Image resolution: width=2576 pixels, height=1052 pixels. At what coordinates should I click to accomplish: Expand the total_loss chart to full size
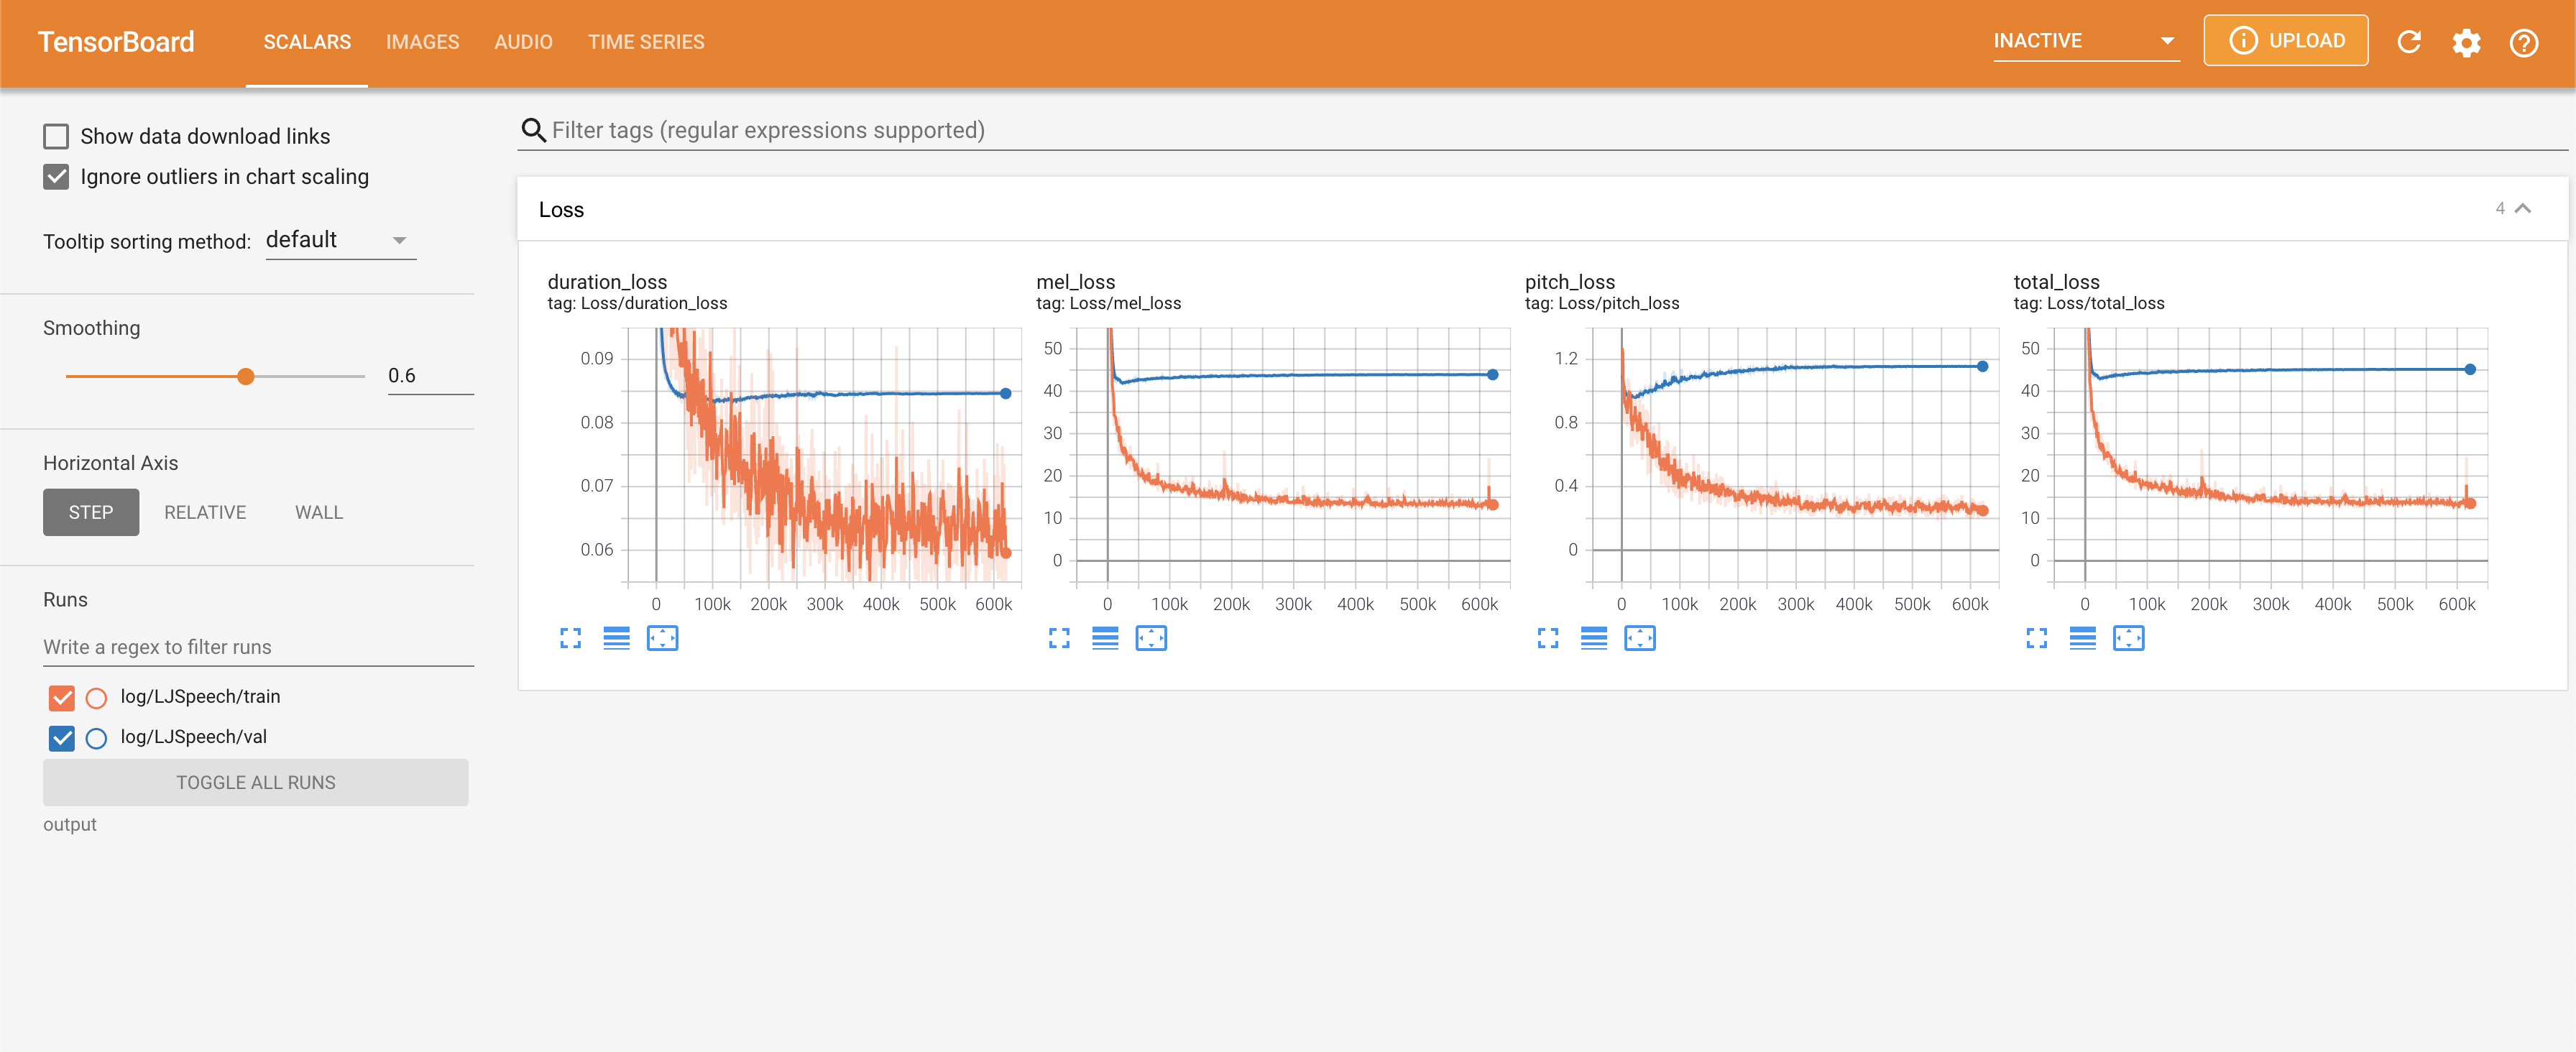coord(2036,638)
